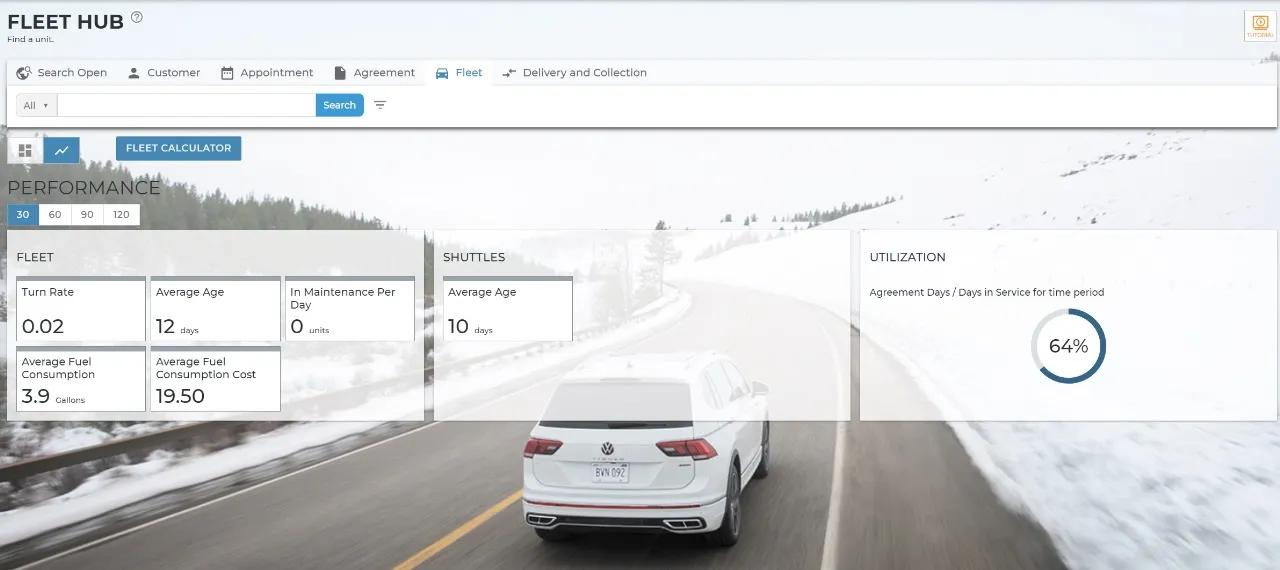
Task: Open the Customer tab
Action: pos(164,73)
